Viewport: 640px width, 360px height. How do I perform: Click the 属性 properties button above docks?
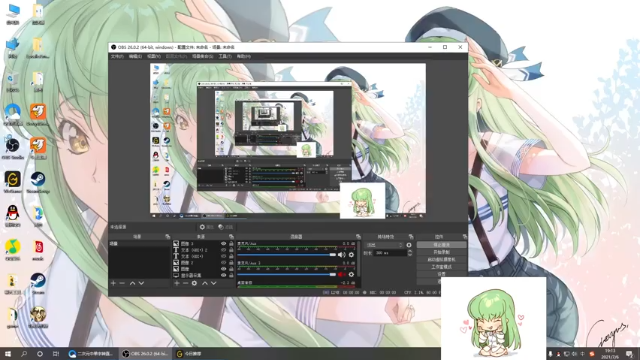[x=207, y=227]
